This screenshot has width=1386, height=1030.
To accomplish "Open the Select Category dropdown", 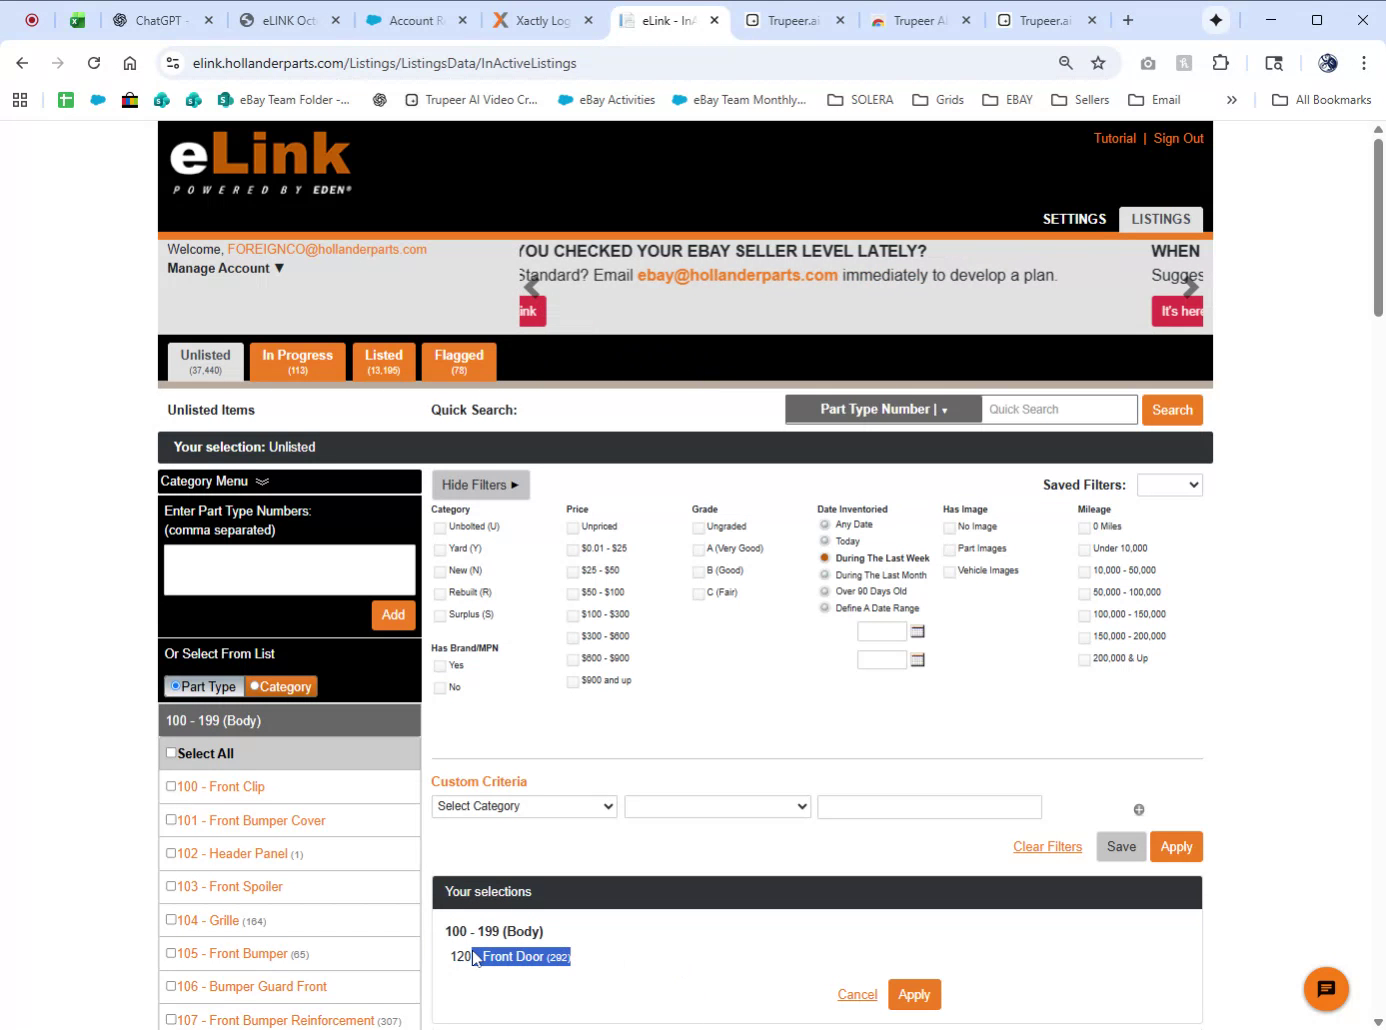I will click(524, 806).
